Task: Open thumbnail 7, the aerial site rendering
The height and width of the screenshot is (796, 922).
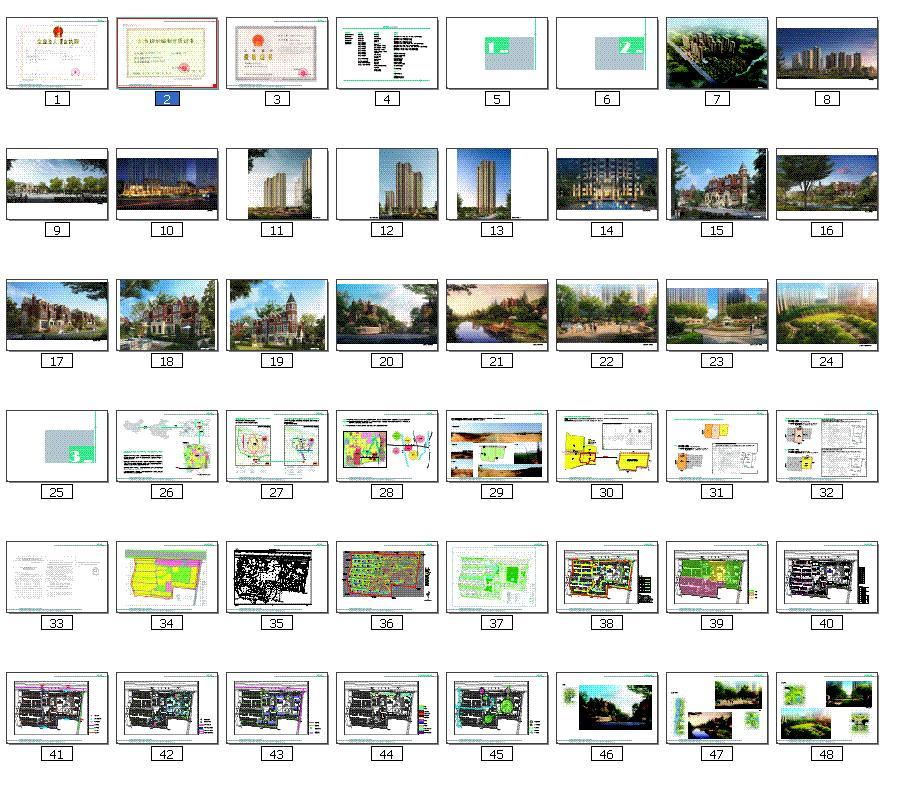Action: (717, 53)
